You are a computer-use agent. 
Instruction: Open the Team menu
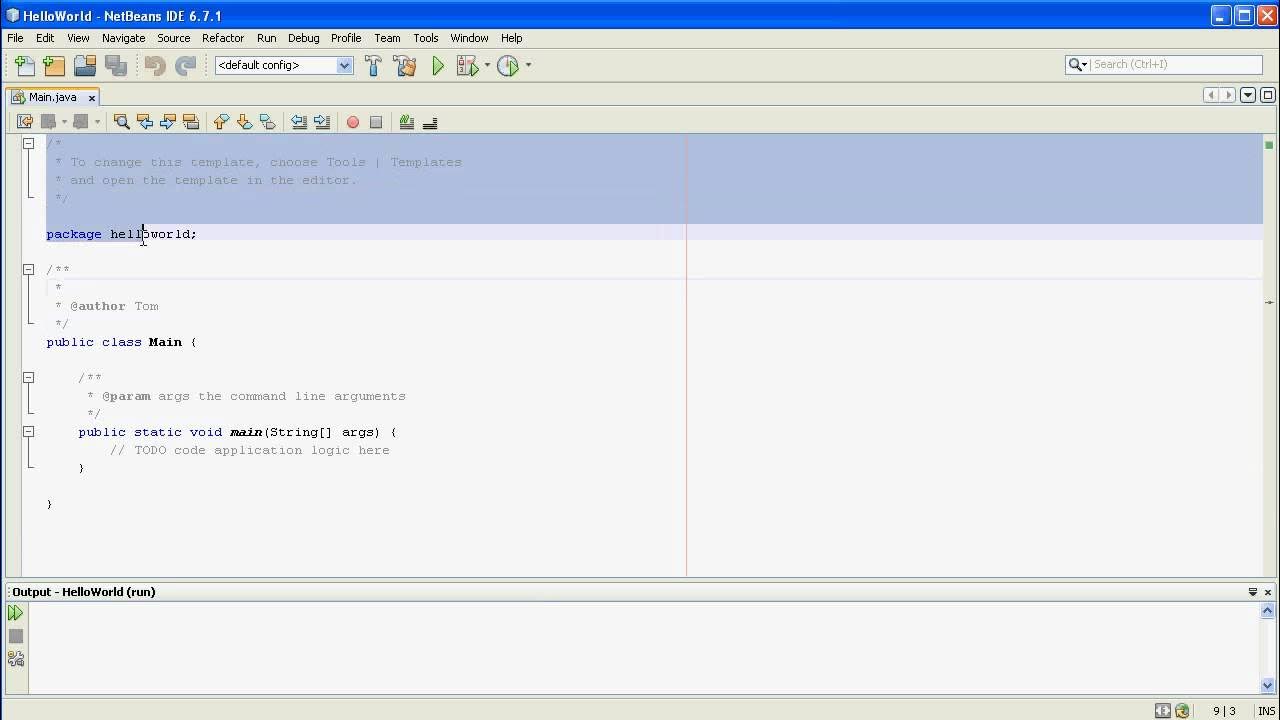[387, 38]
